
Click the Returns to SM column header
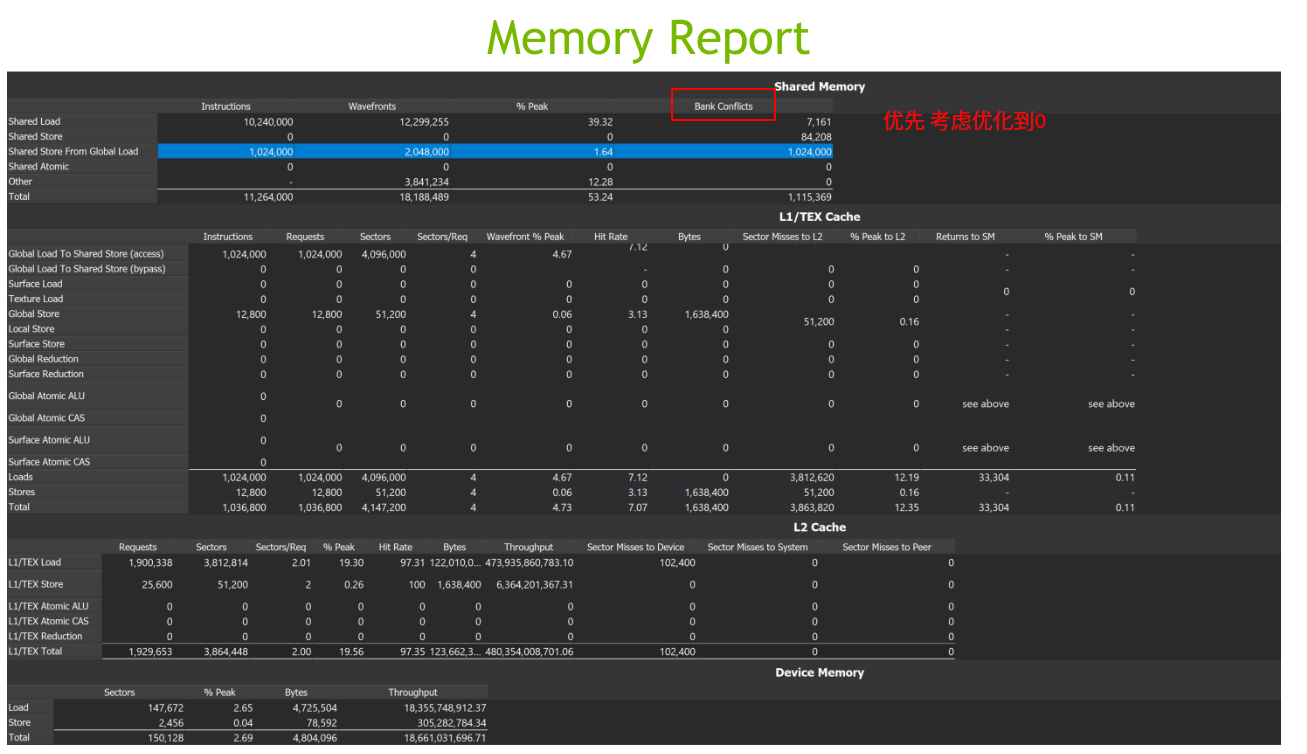[x=965, y=237]
